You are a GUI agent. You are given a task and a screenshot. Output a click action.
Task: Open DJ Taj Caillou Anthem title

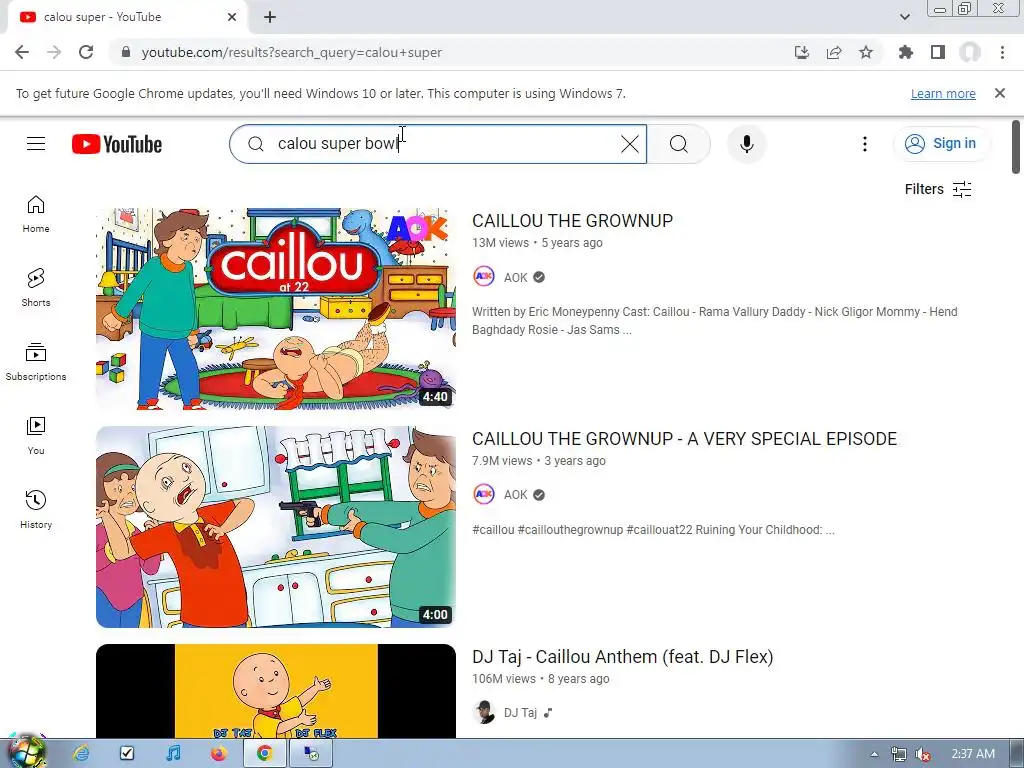coord(622,657)
